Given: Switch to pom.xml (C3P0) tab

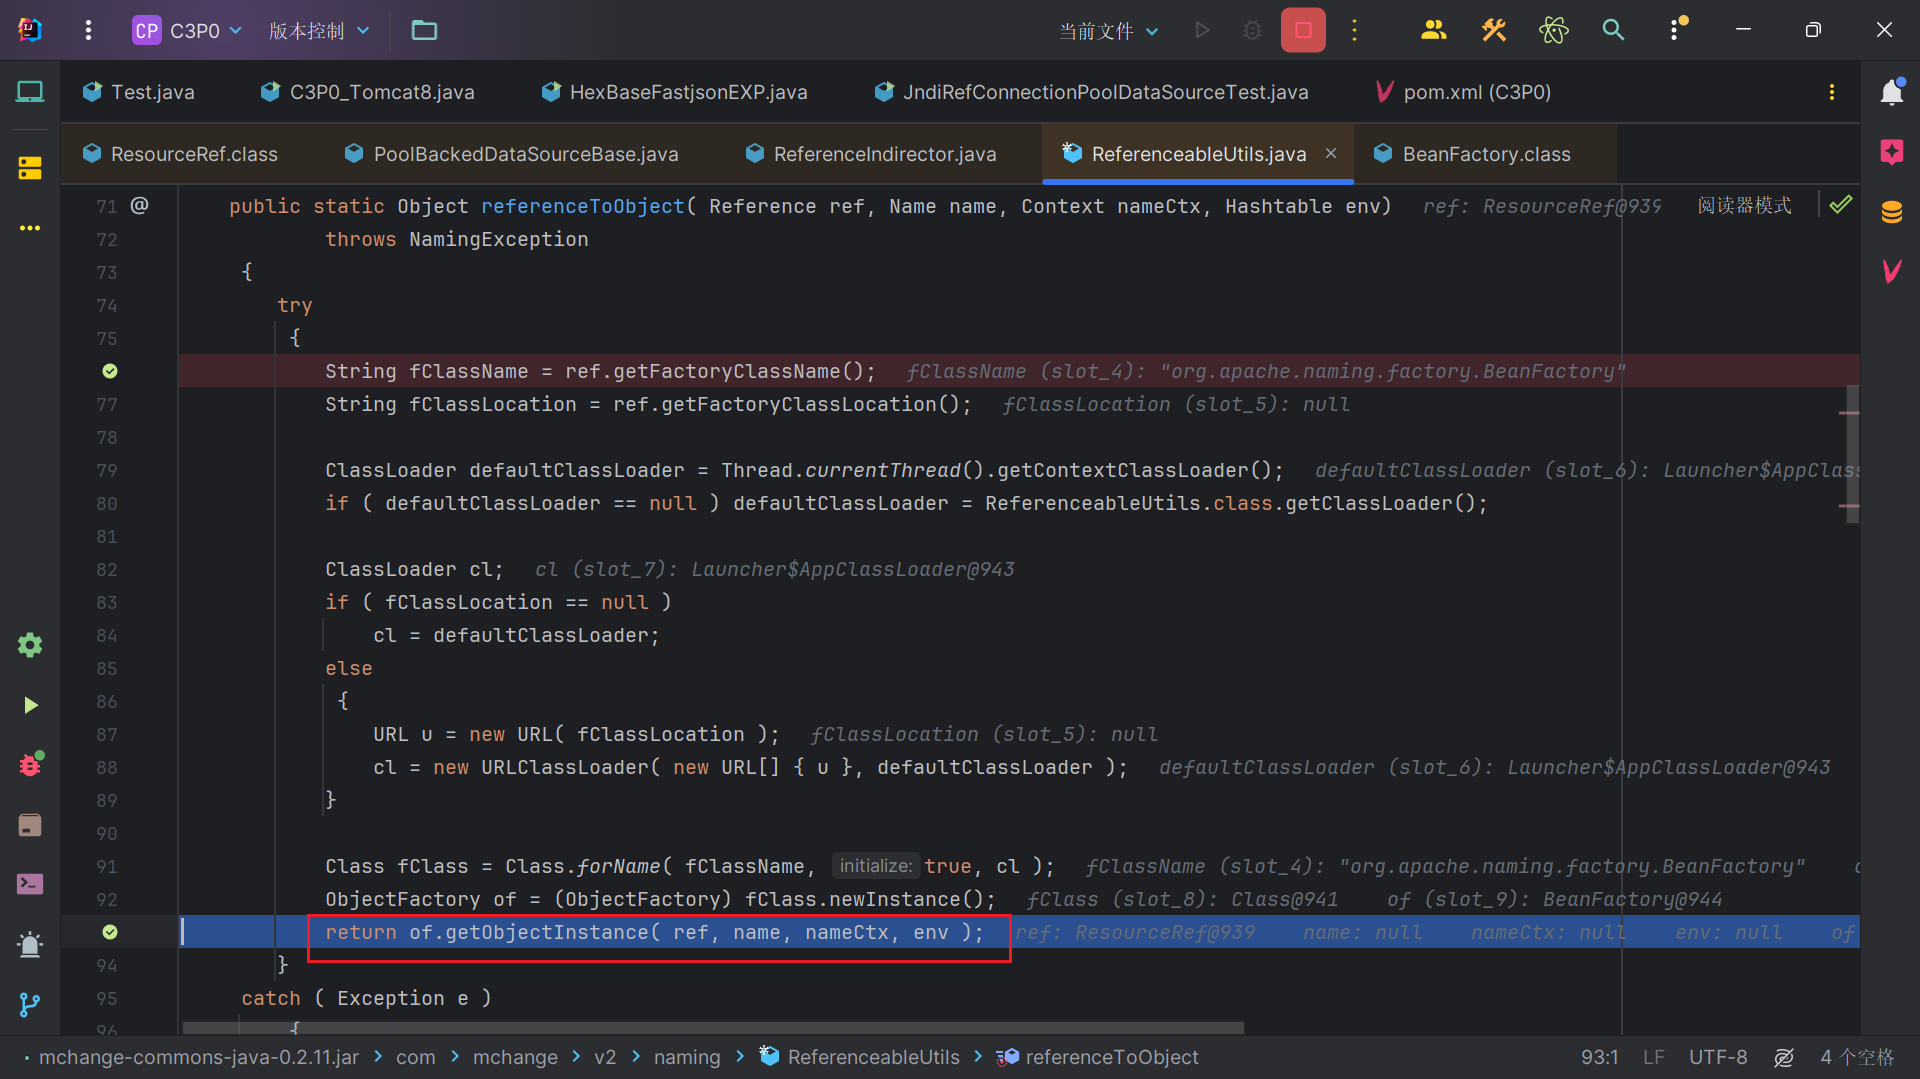Looking at the screenshot, I should click(1464, 92).
